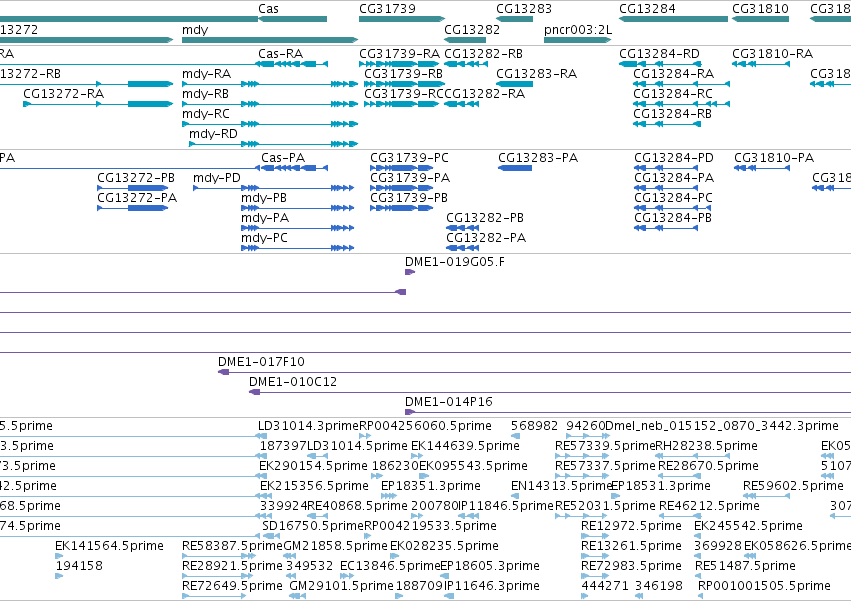The width and height of the screenshot is (851, 601).
Task: Click the CG13284-RB transcript
Action: (667, 124)
